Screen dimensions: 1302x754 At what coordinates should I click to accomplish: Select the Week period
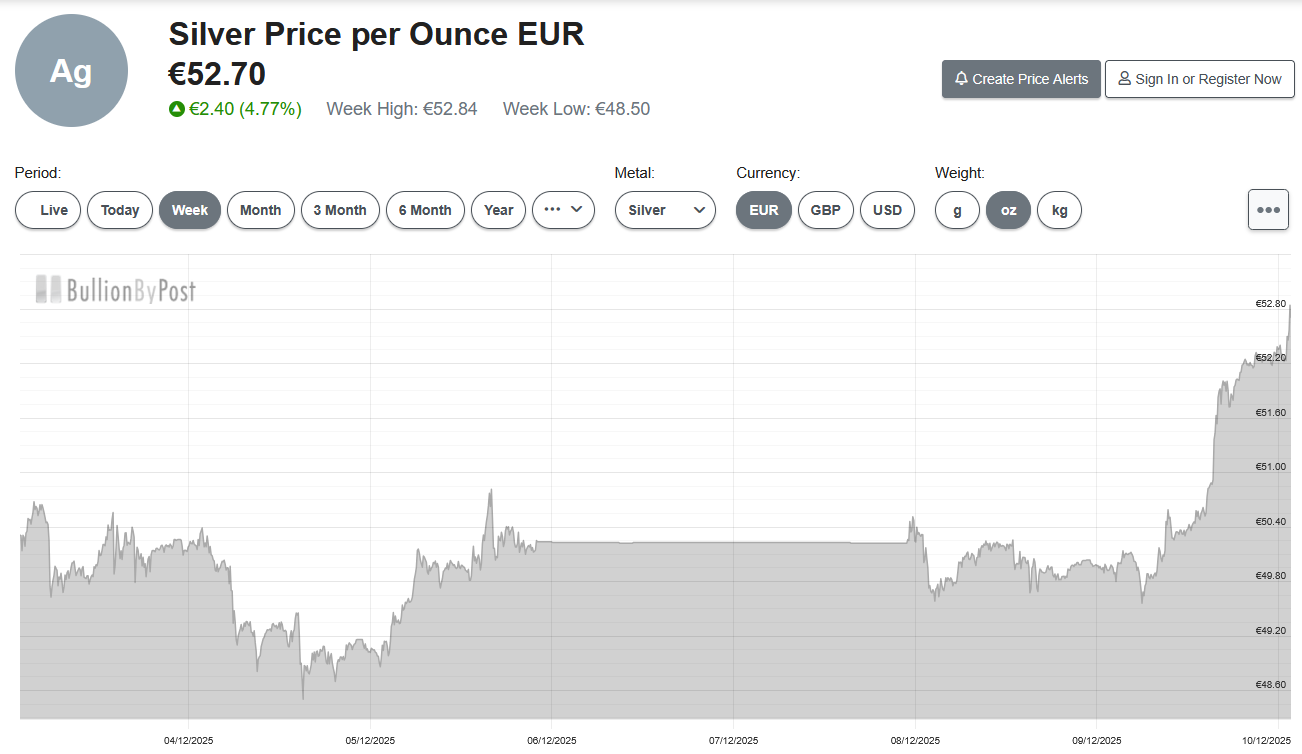[x=190, y=210]
